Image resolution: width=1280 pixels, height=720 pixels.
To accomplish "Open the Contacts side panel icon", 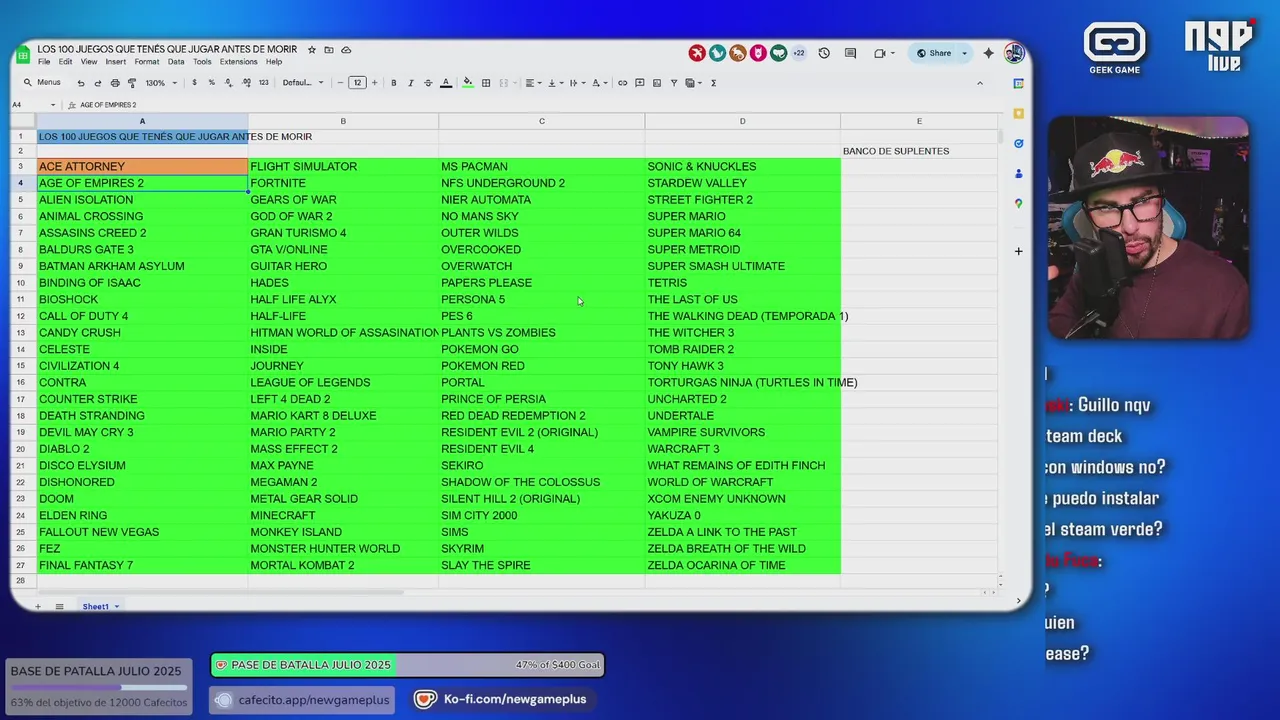I will pyautogui.click(x=1018, y=174).
